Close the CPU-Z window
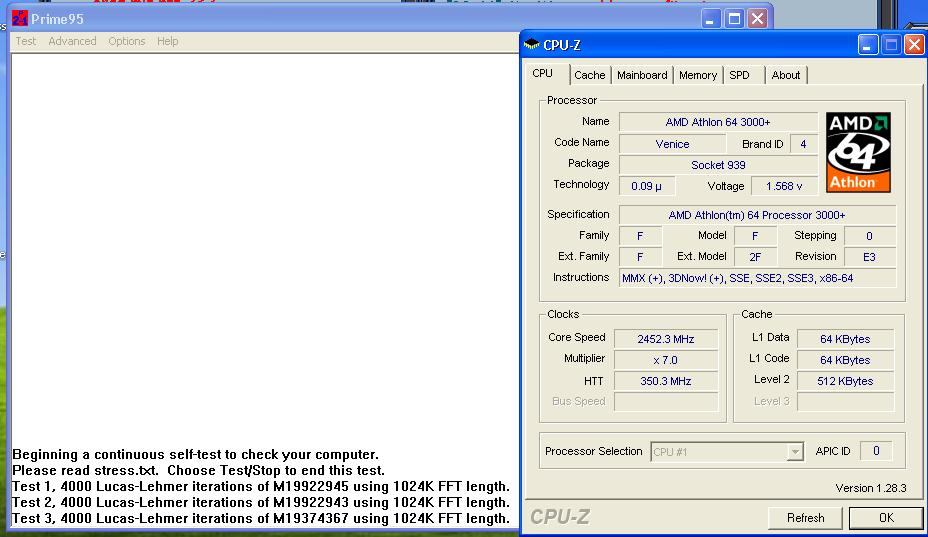This screenshot has width=928, height=537. pos(914,45)
